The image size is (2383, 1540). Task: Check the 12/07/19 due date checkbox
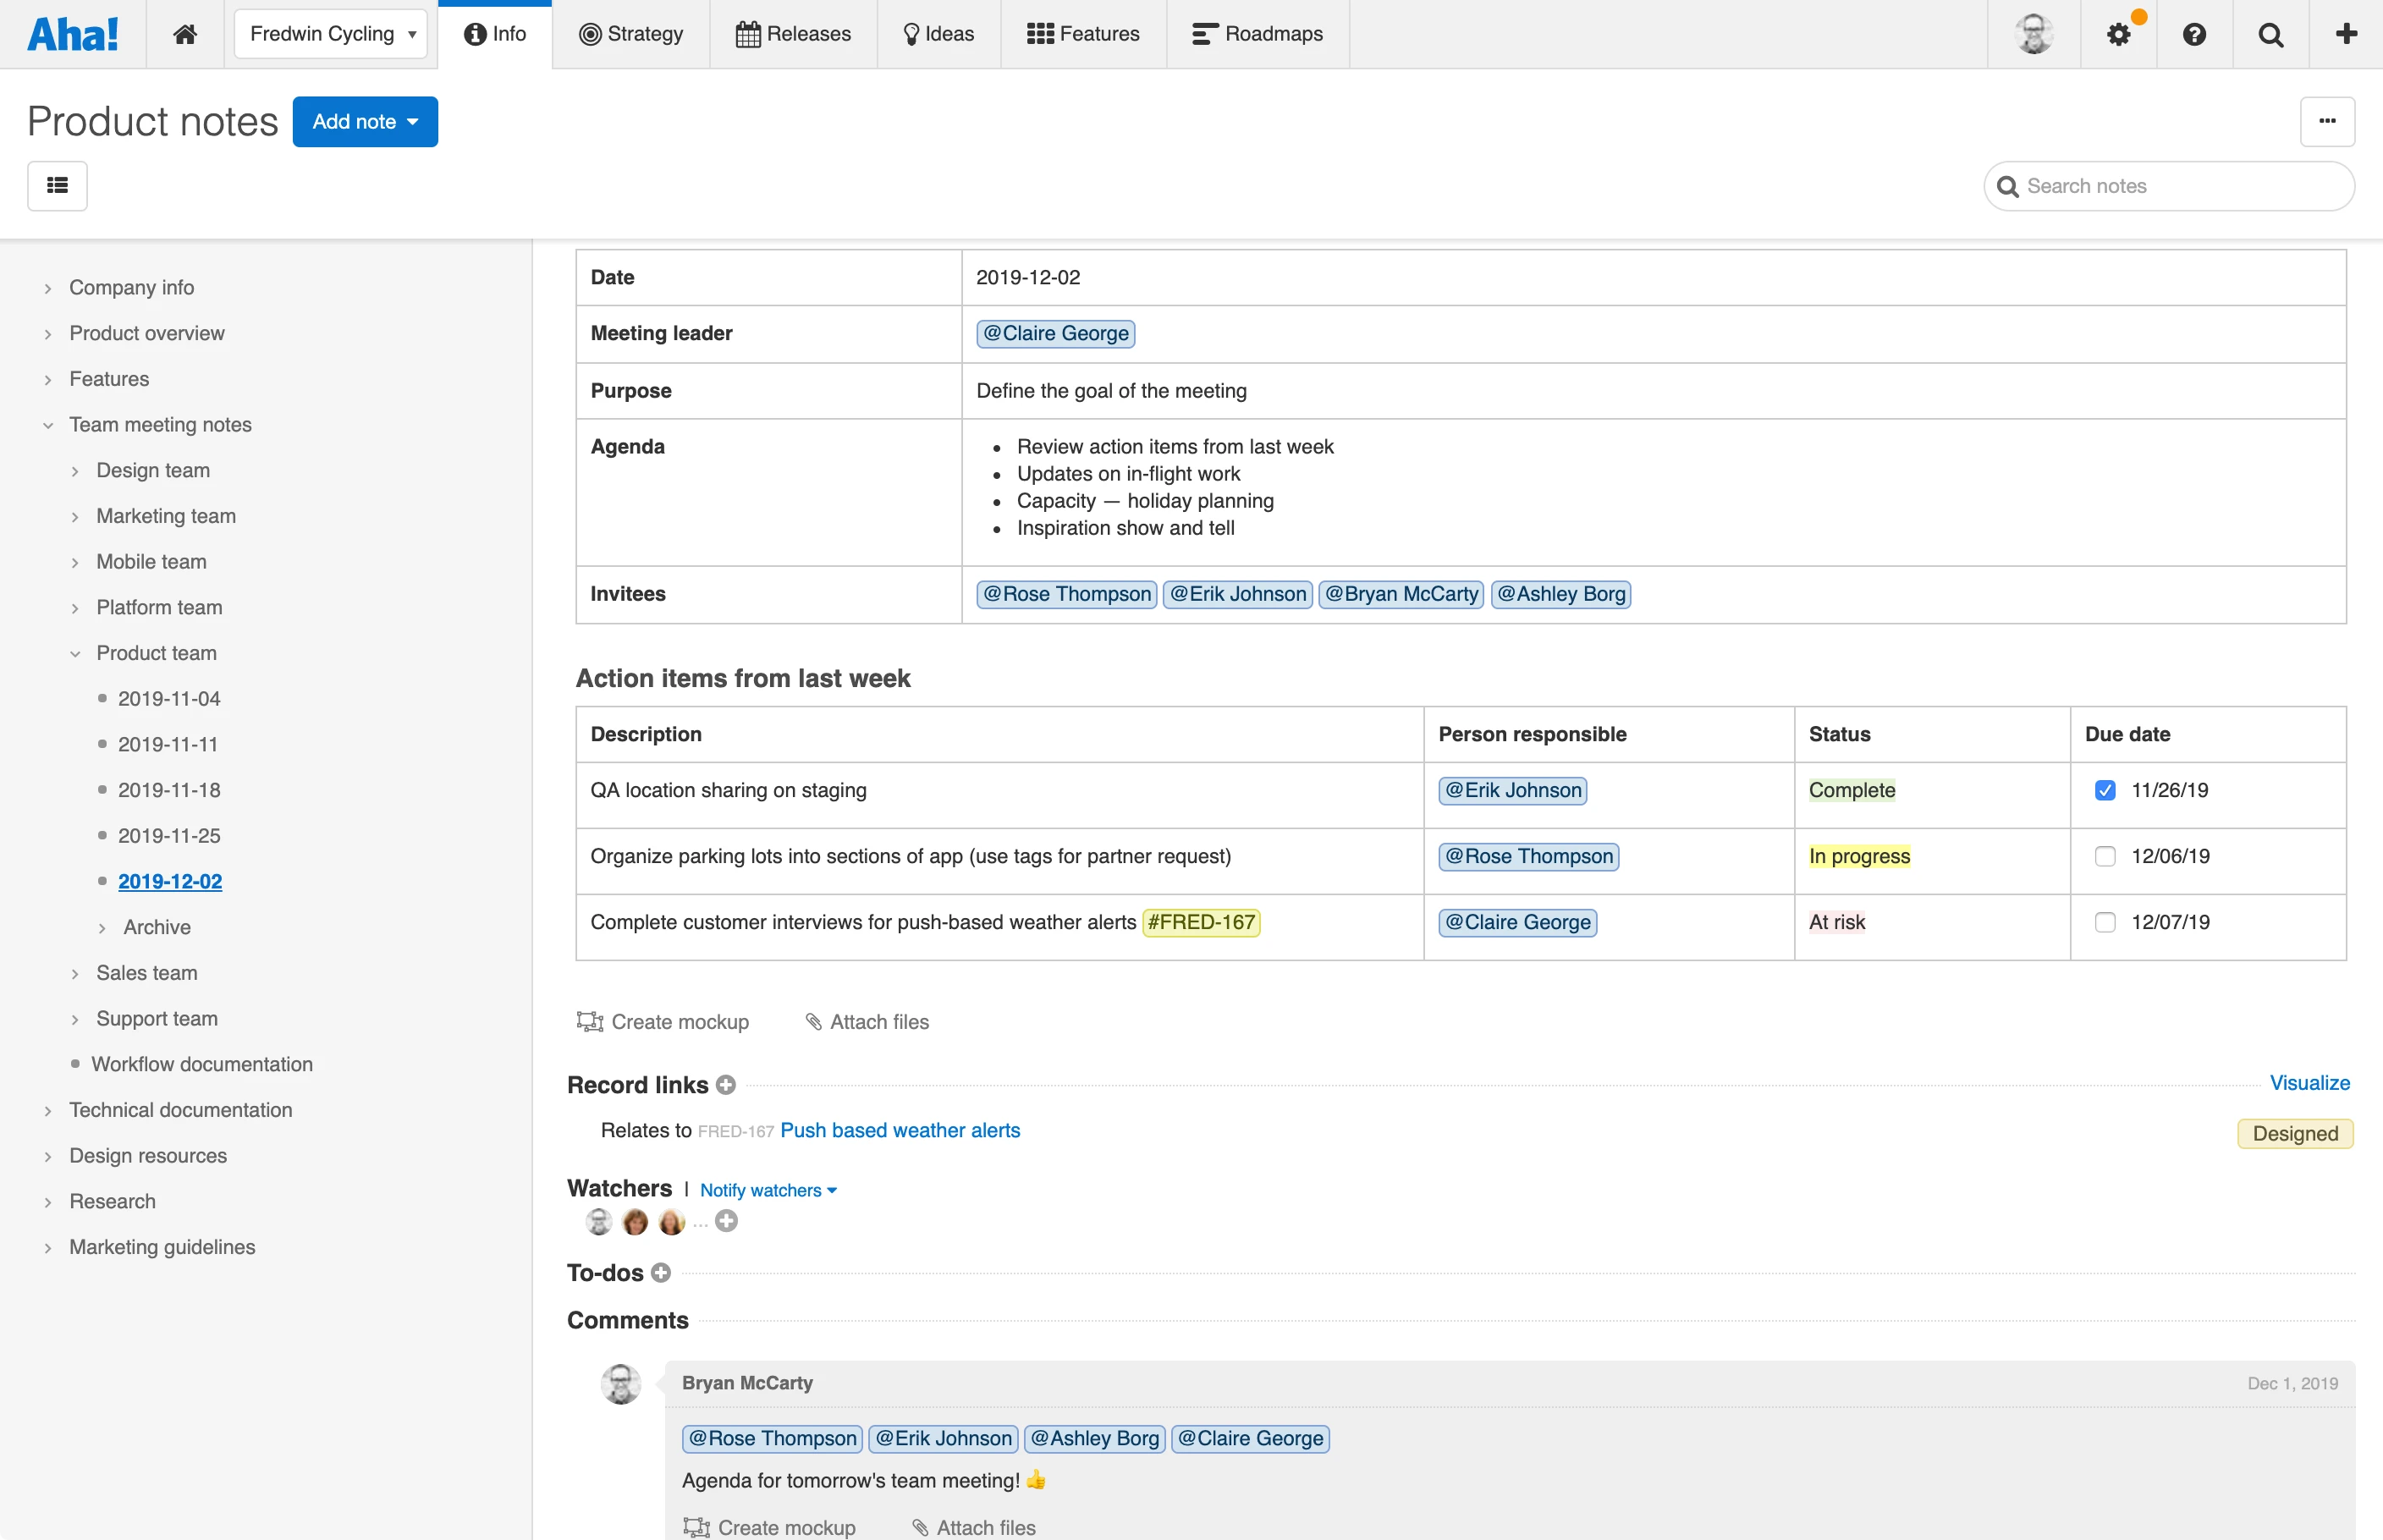click(x=2105, y=922)
